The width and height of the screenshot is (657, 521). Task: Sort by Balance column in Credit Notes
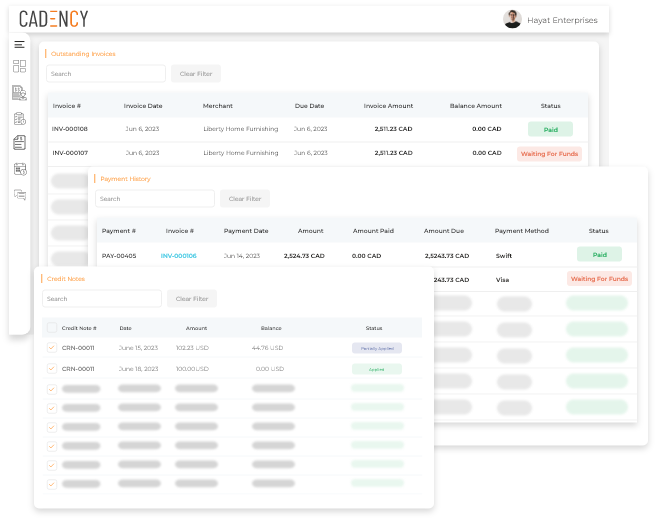click(x=271, y=328)
